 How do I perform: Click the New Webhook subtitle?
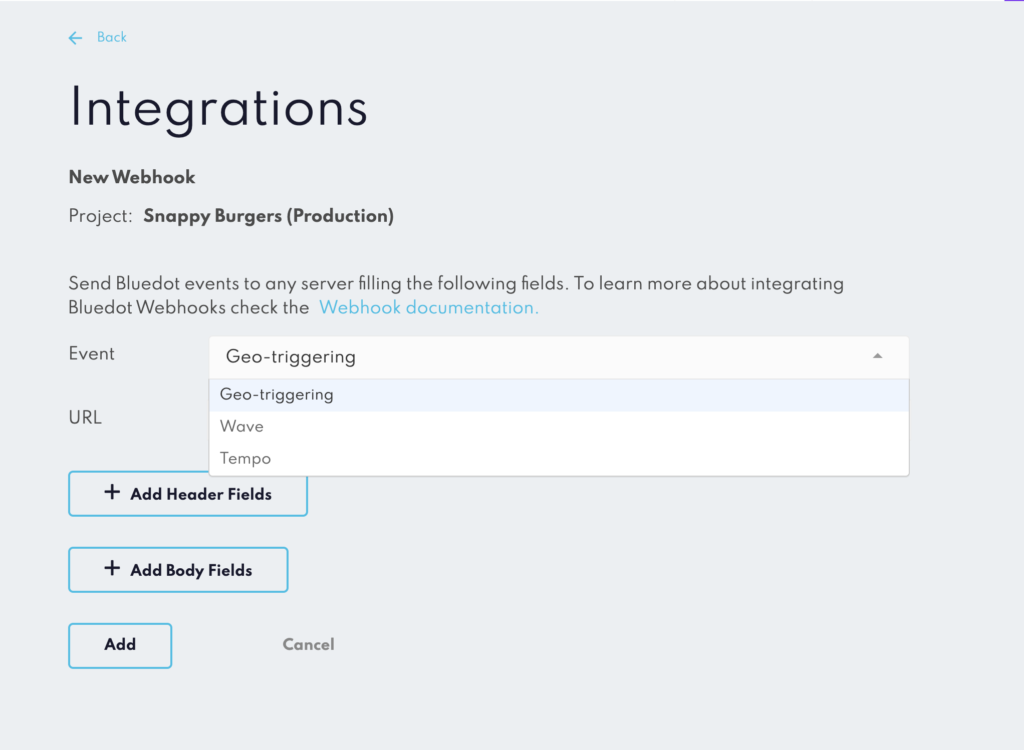132,178
